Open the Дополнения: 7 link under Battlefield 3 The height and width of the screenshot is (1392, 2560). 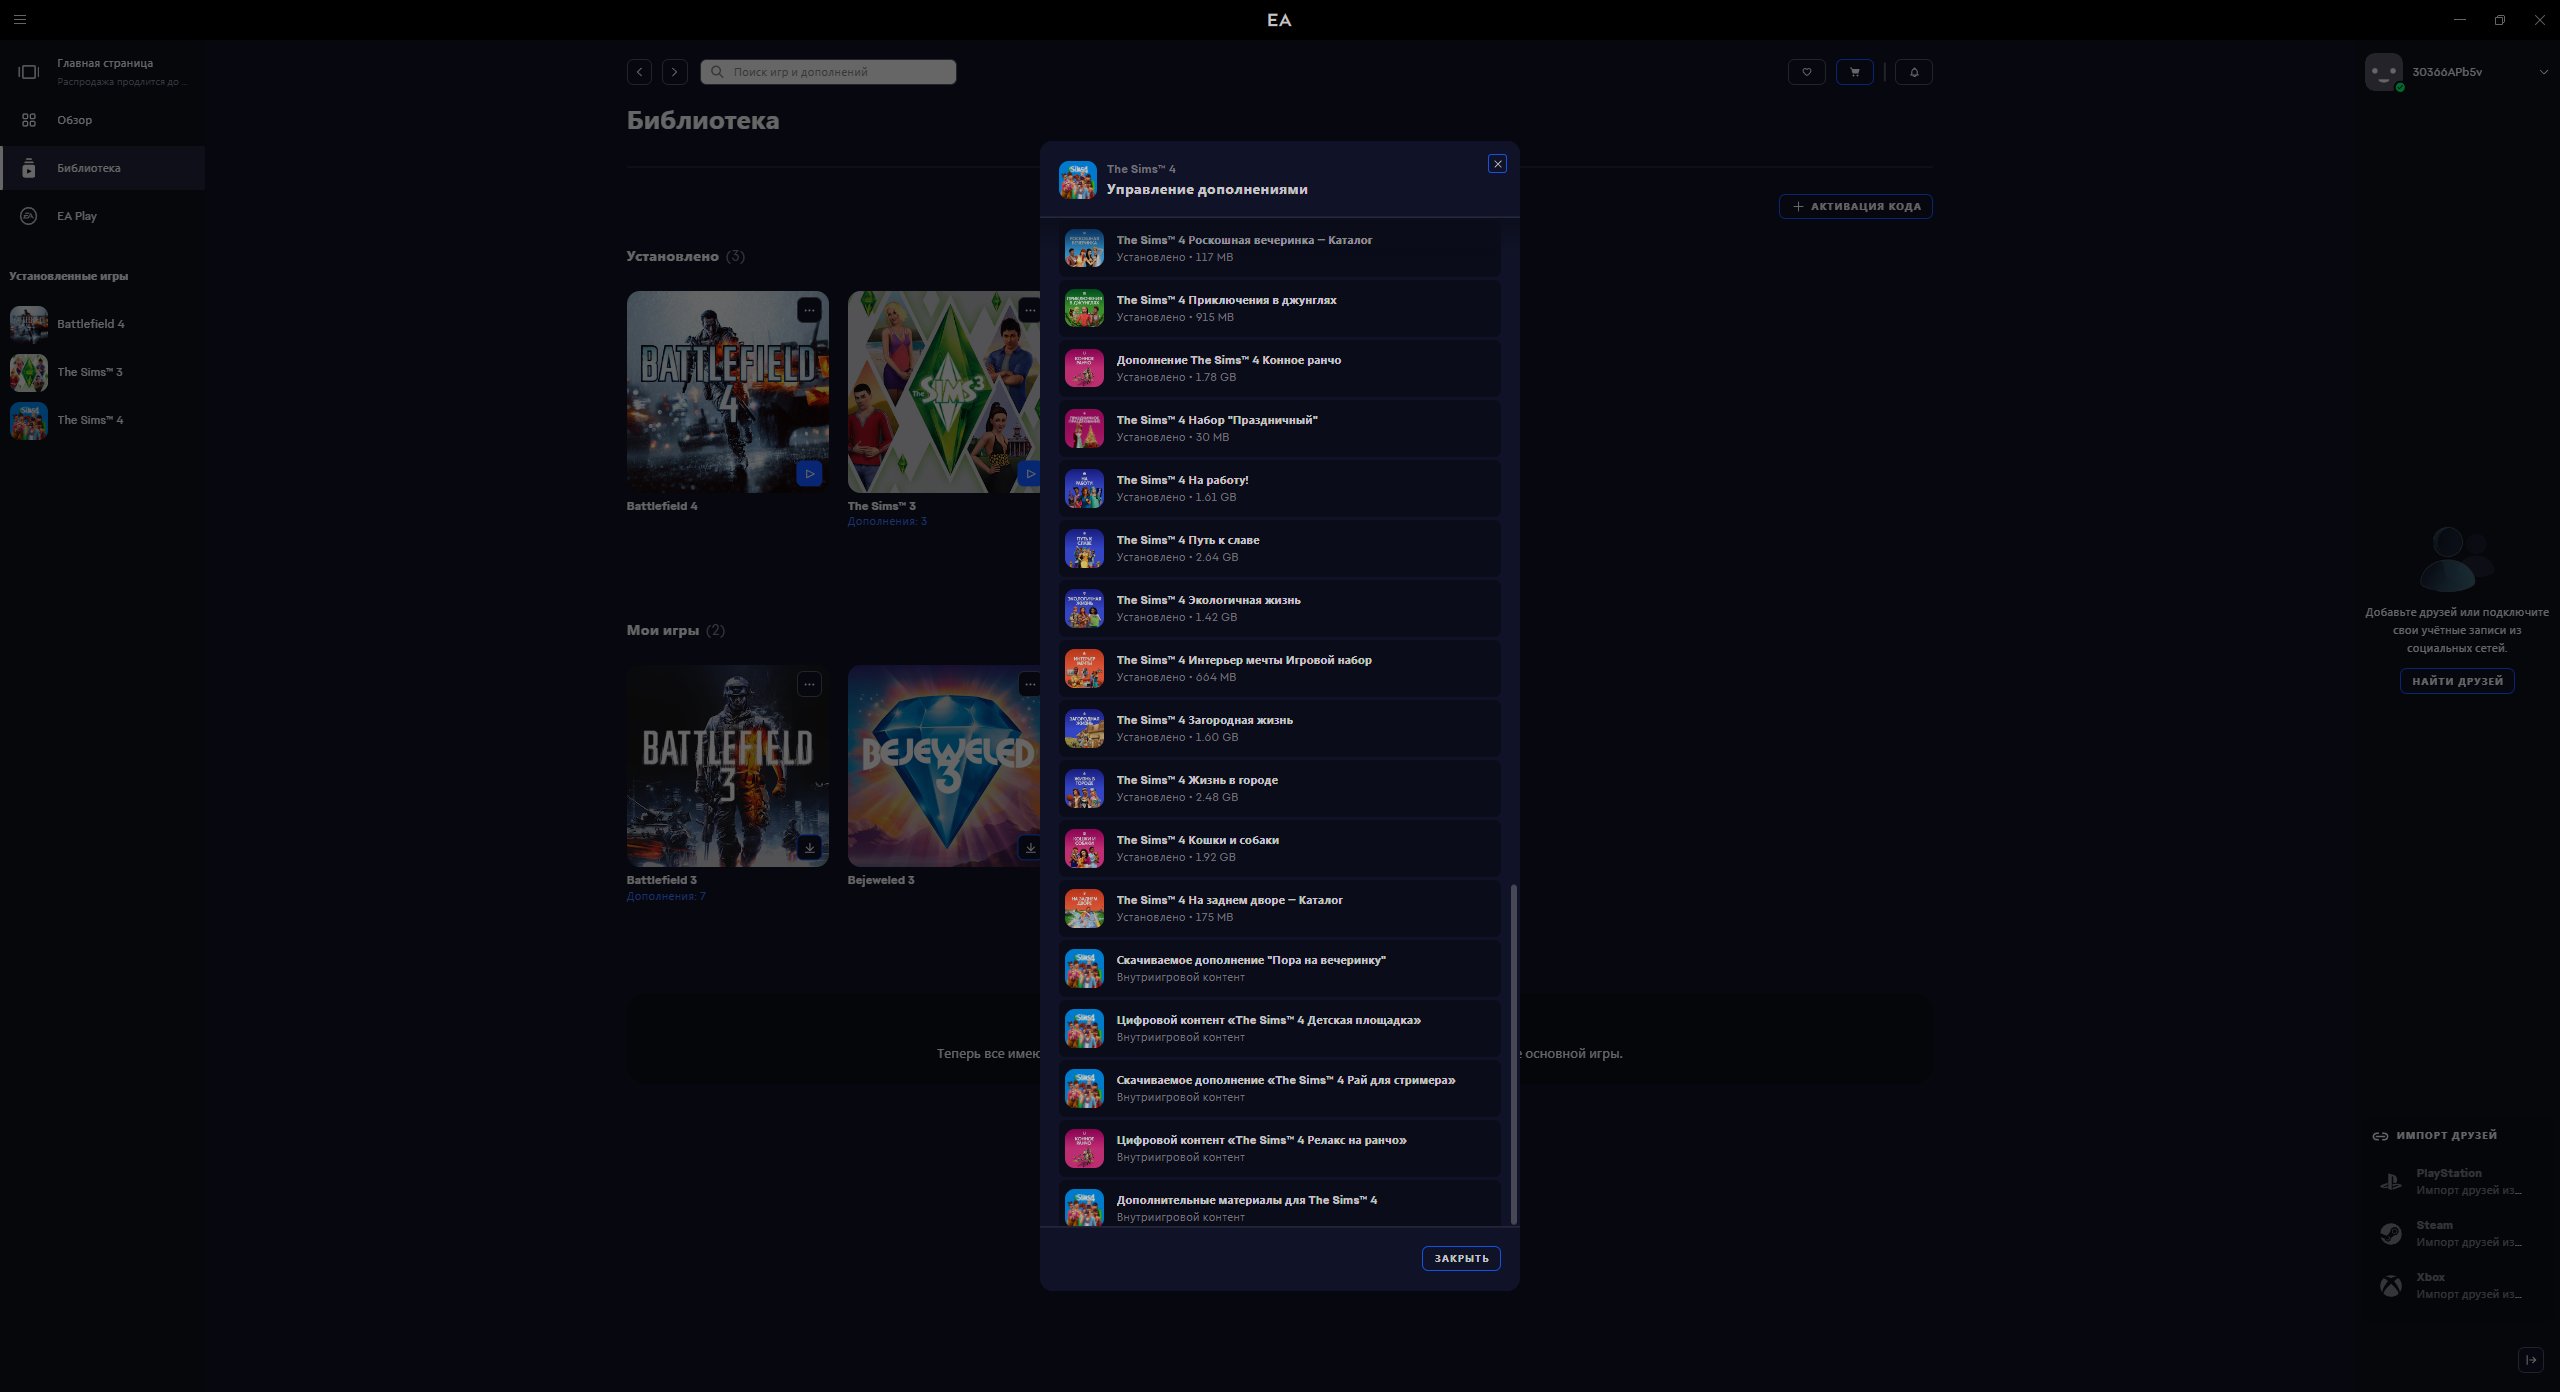click(x=666, y=896)
